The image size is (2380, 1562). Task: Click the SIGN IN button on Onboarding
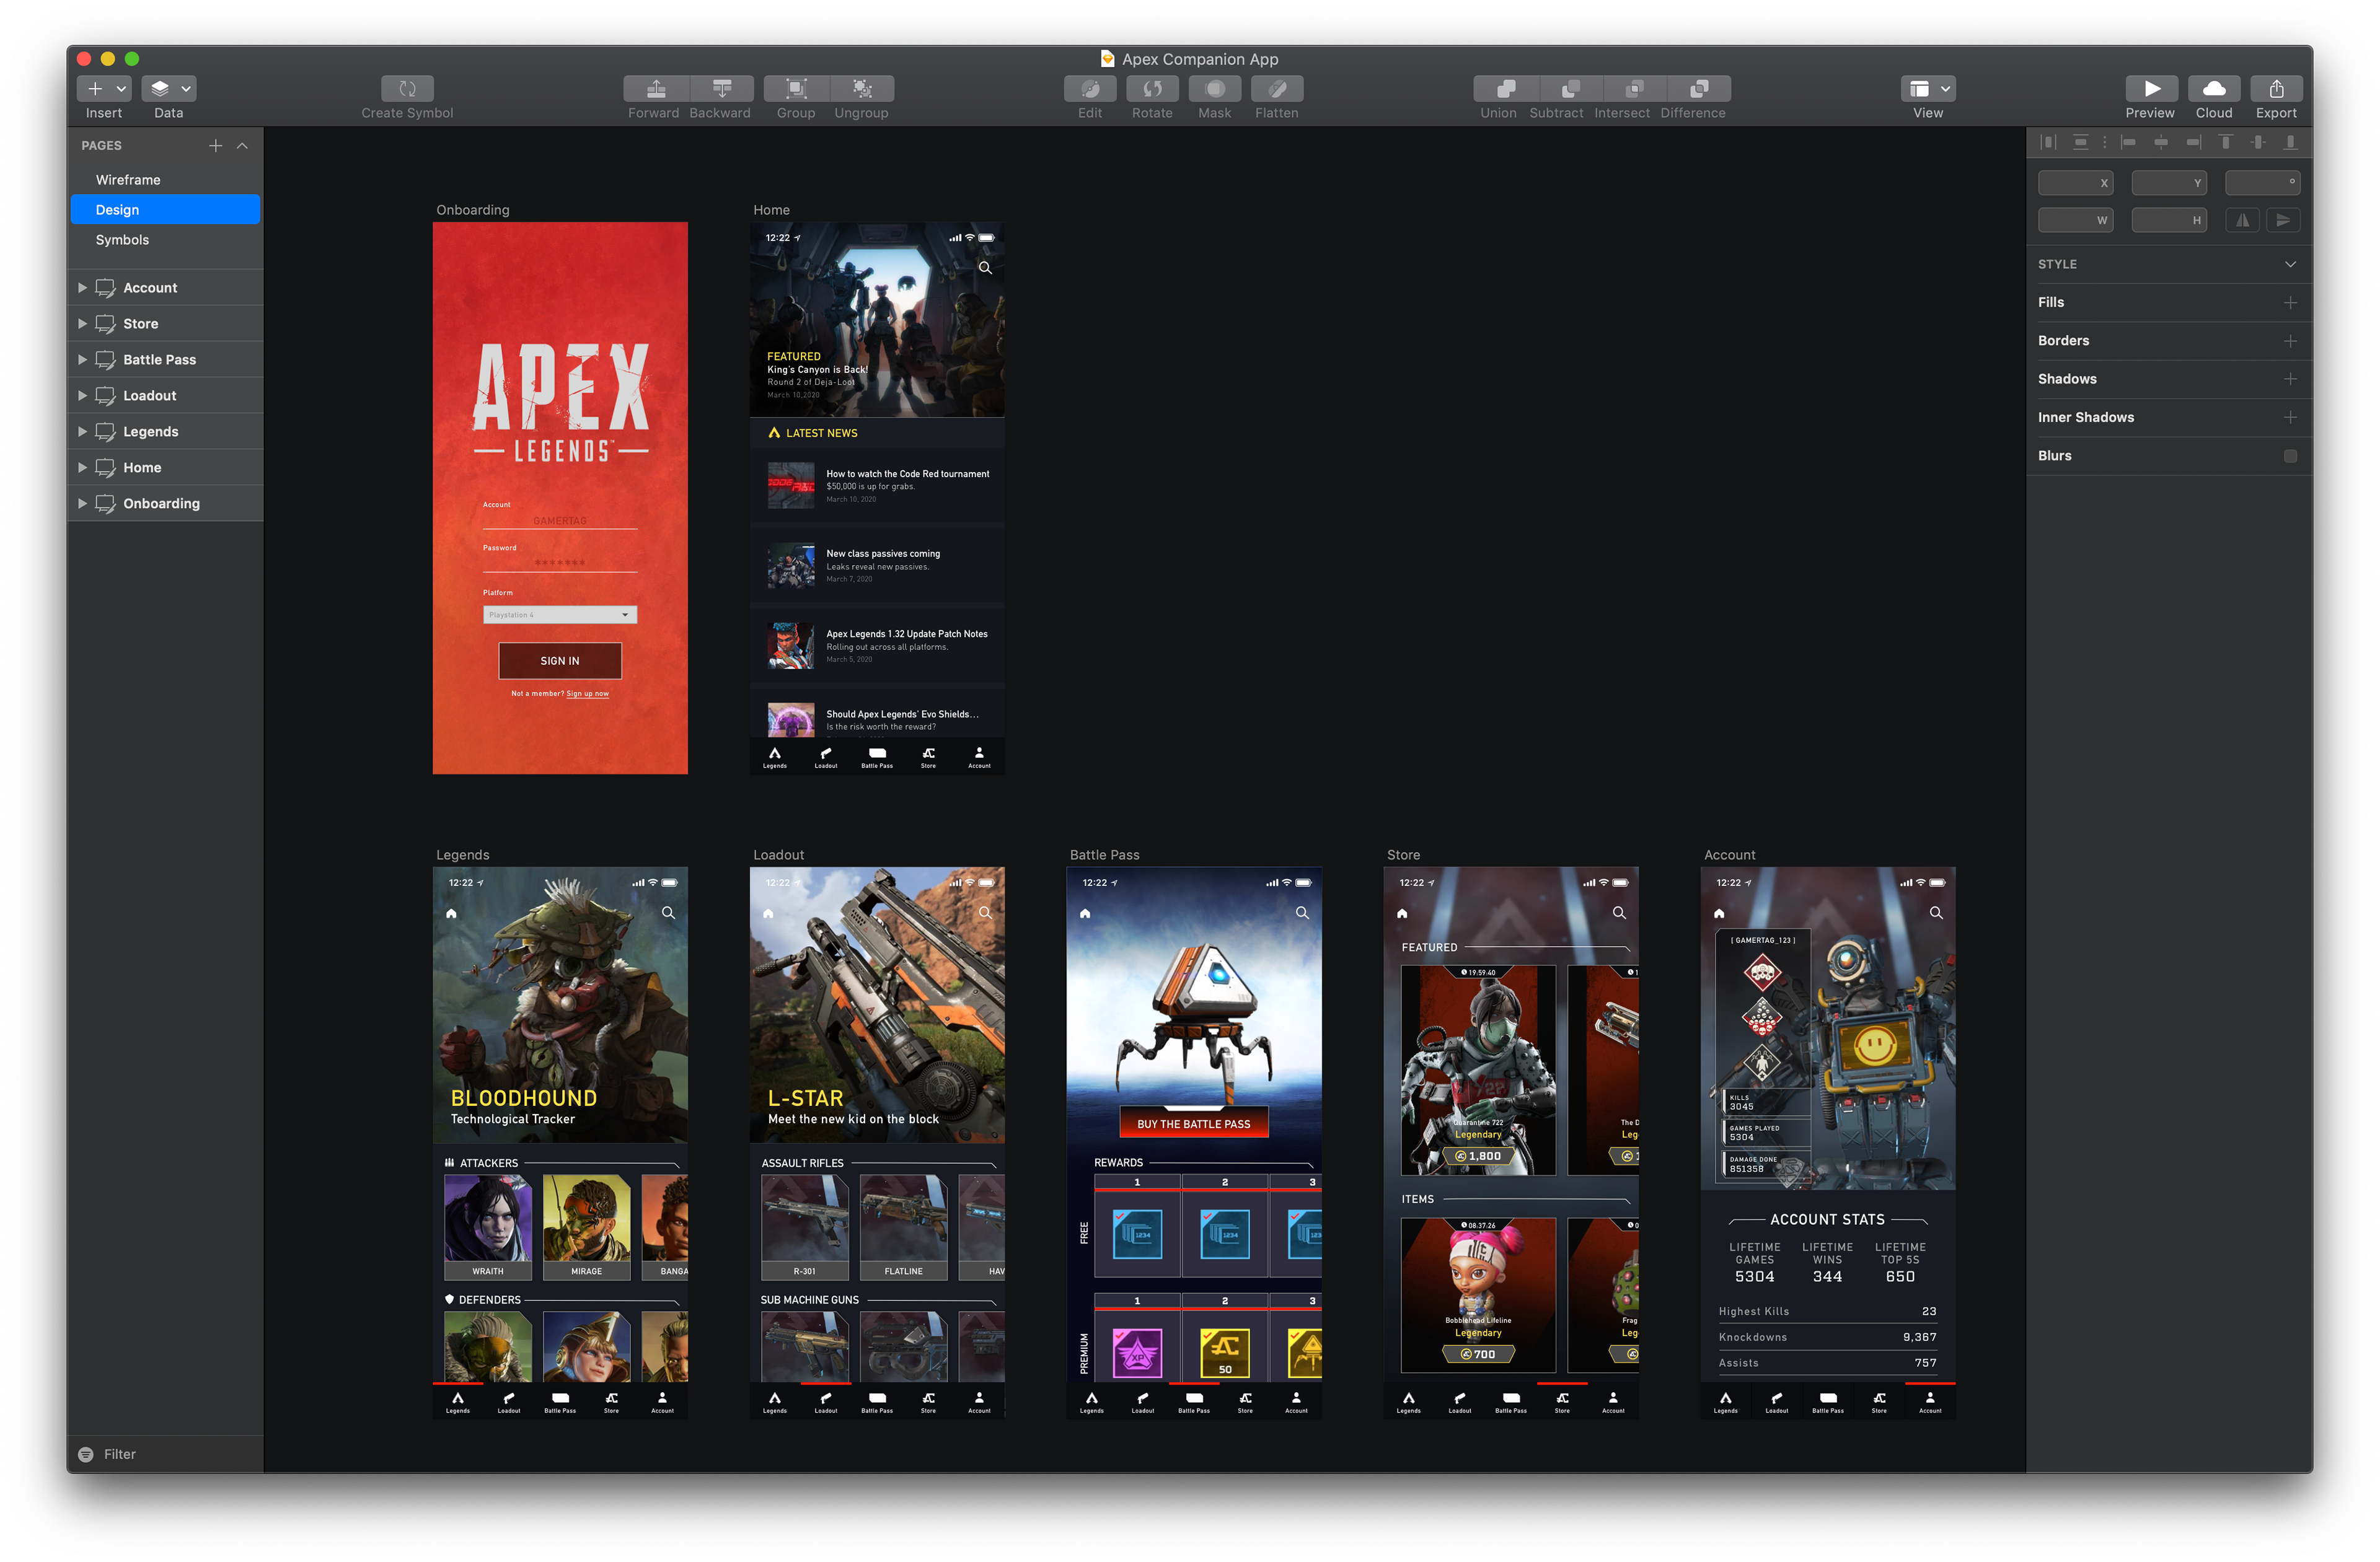[560, 661]
